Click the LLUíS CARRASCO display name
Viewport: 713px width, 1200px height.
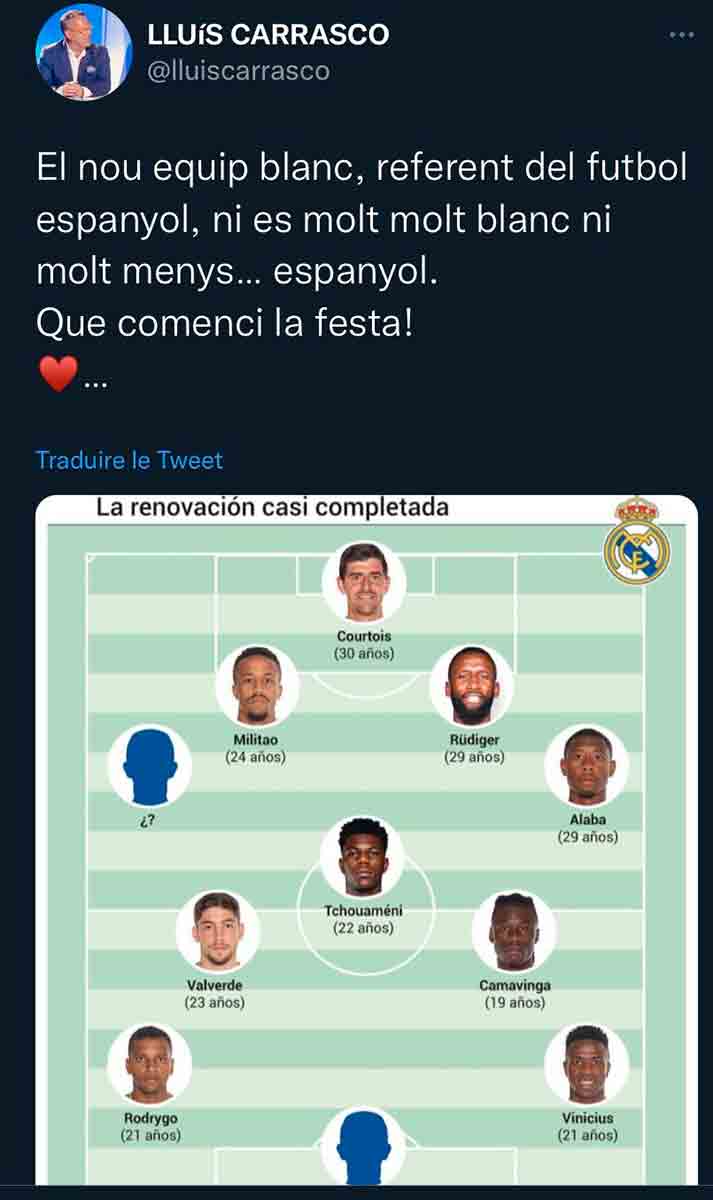click(x=268, y=34)
